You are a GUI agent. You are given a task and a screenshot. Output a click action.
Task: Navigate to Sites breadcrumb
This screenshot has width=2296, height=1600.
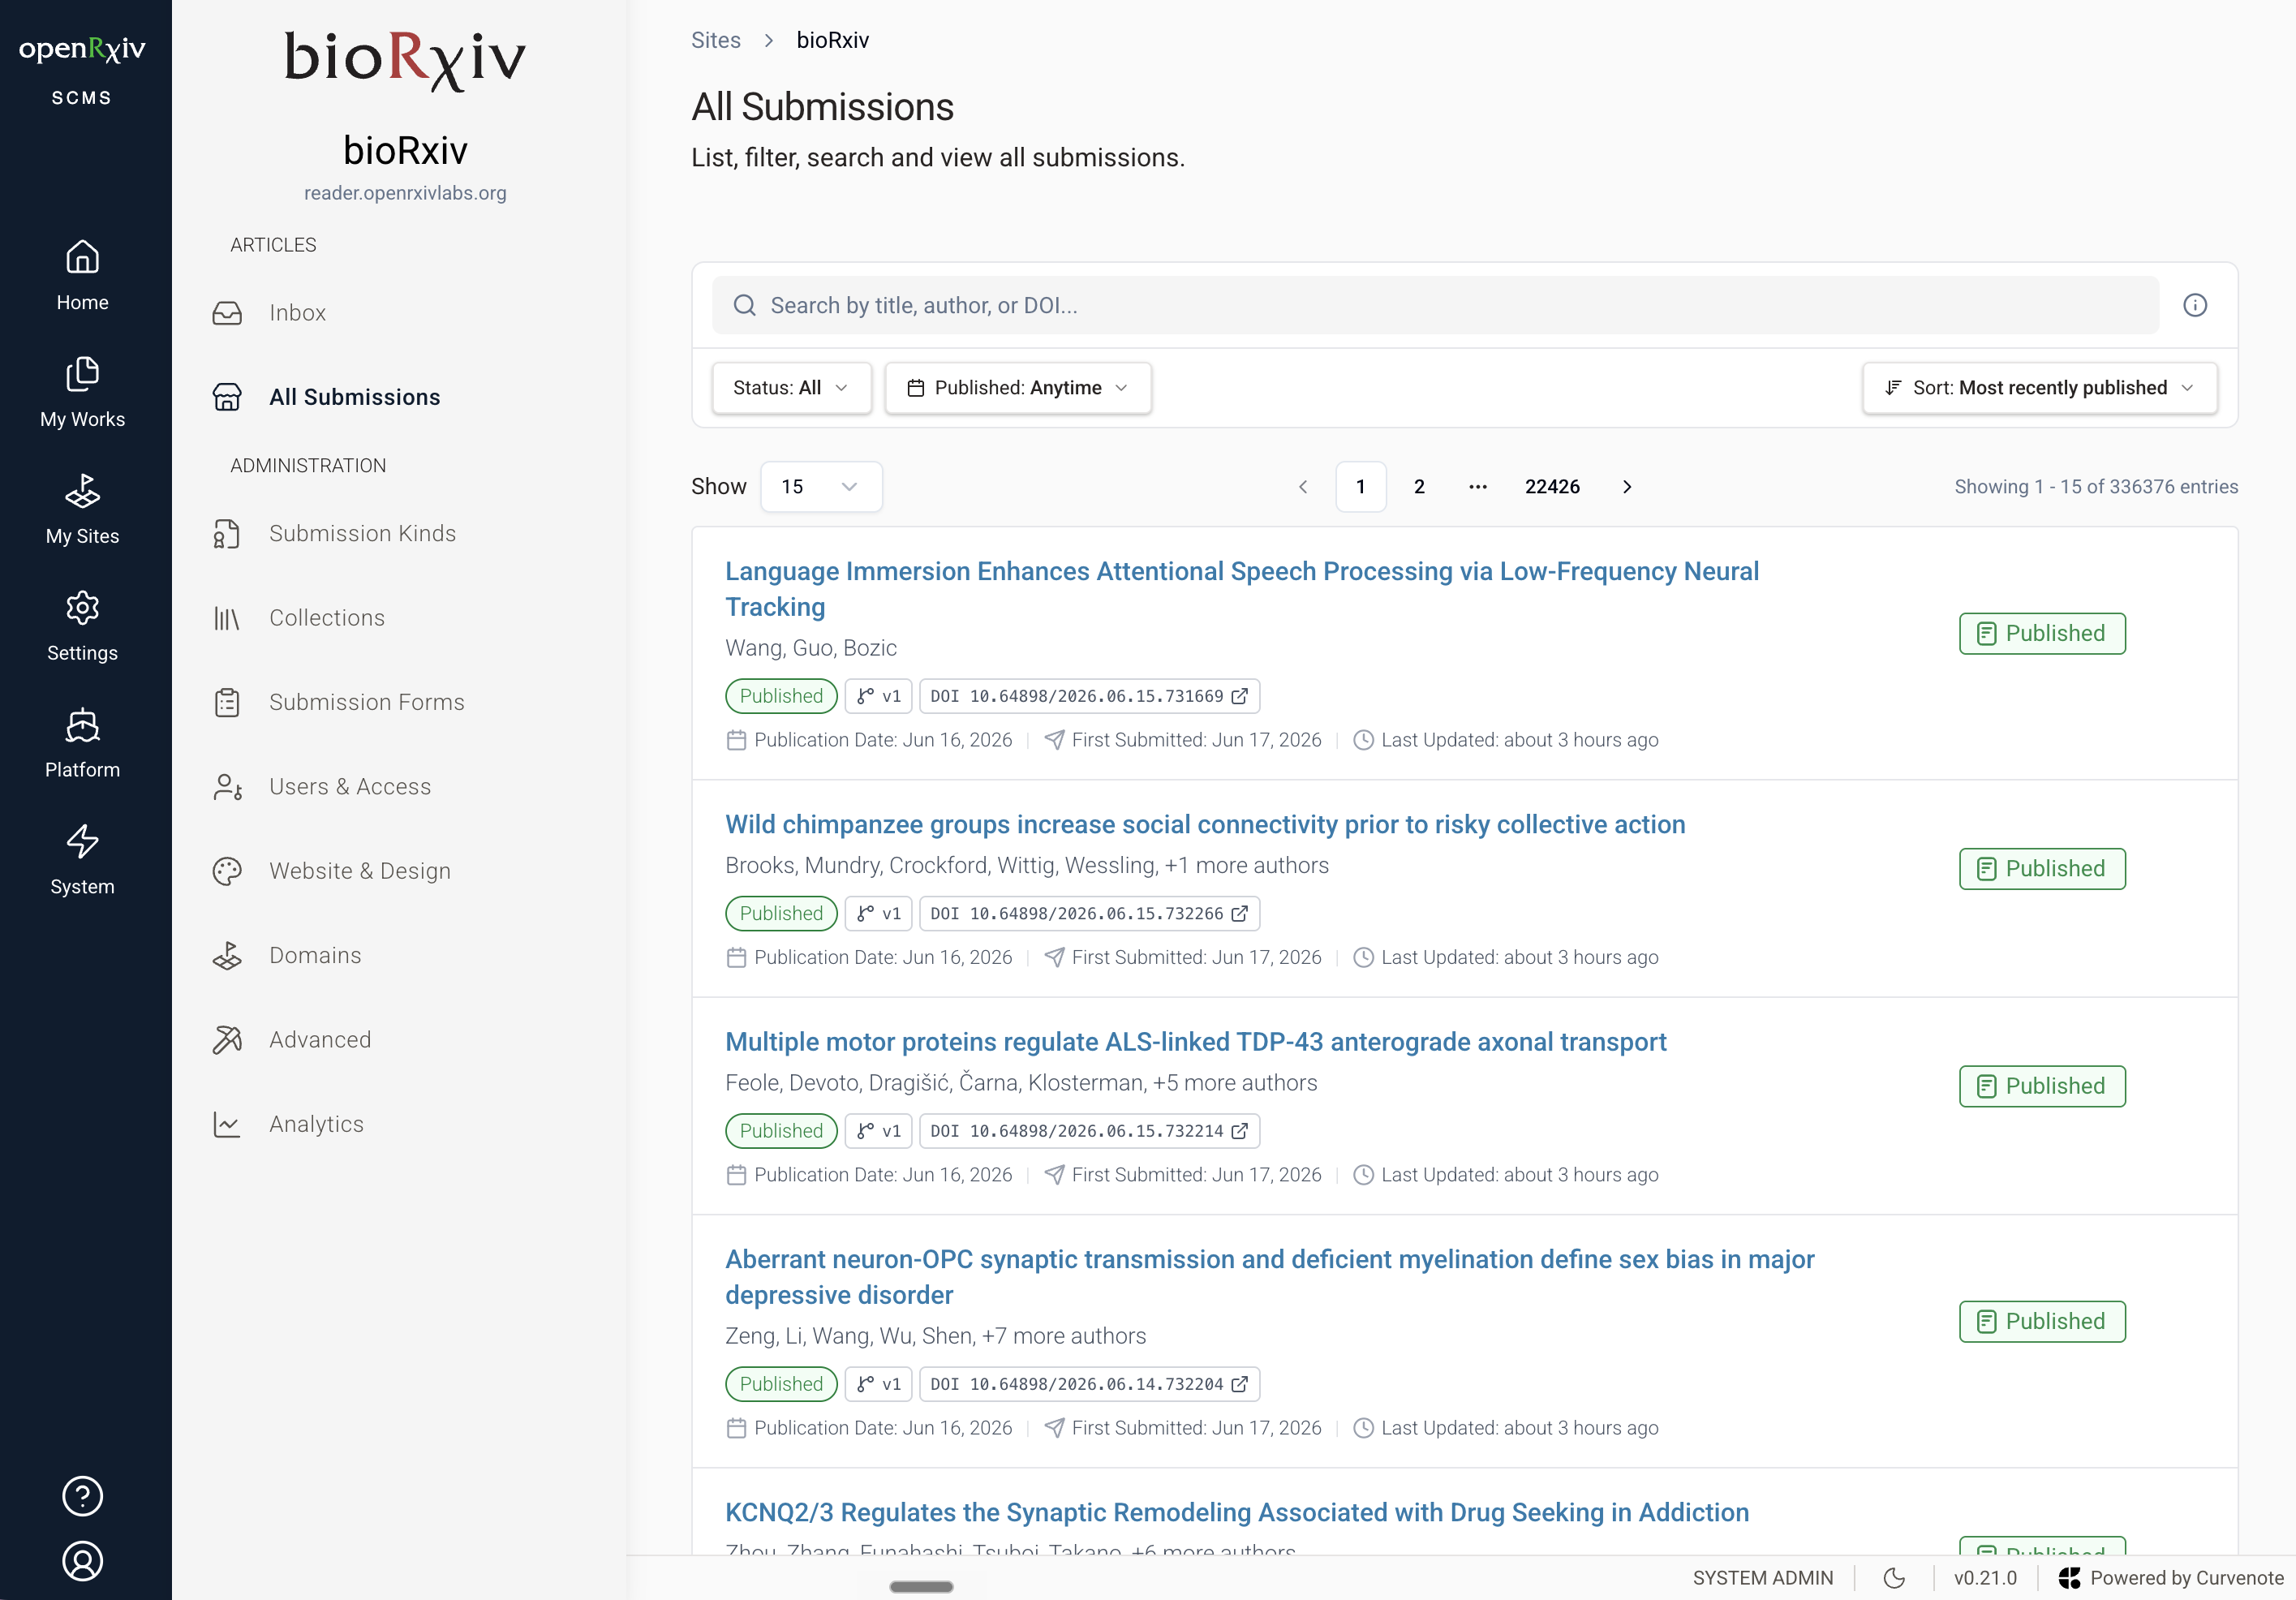click(716, 40)
